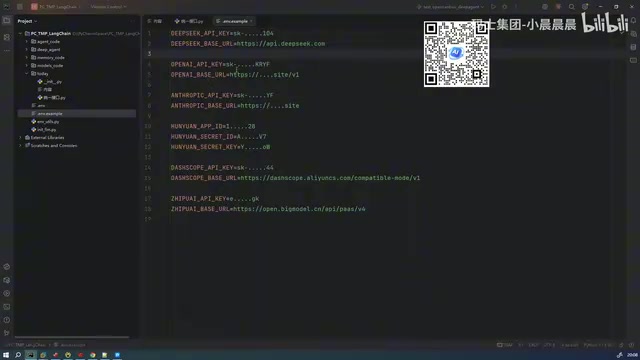Click the DEEPSEEK_BASE_URL value
This screenshot has width=640, height=360.
(x=281, y=44)
